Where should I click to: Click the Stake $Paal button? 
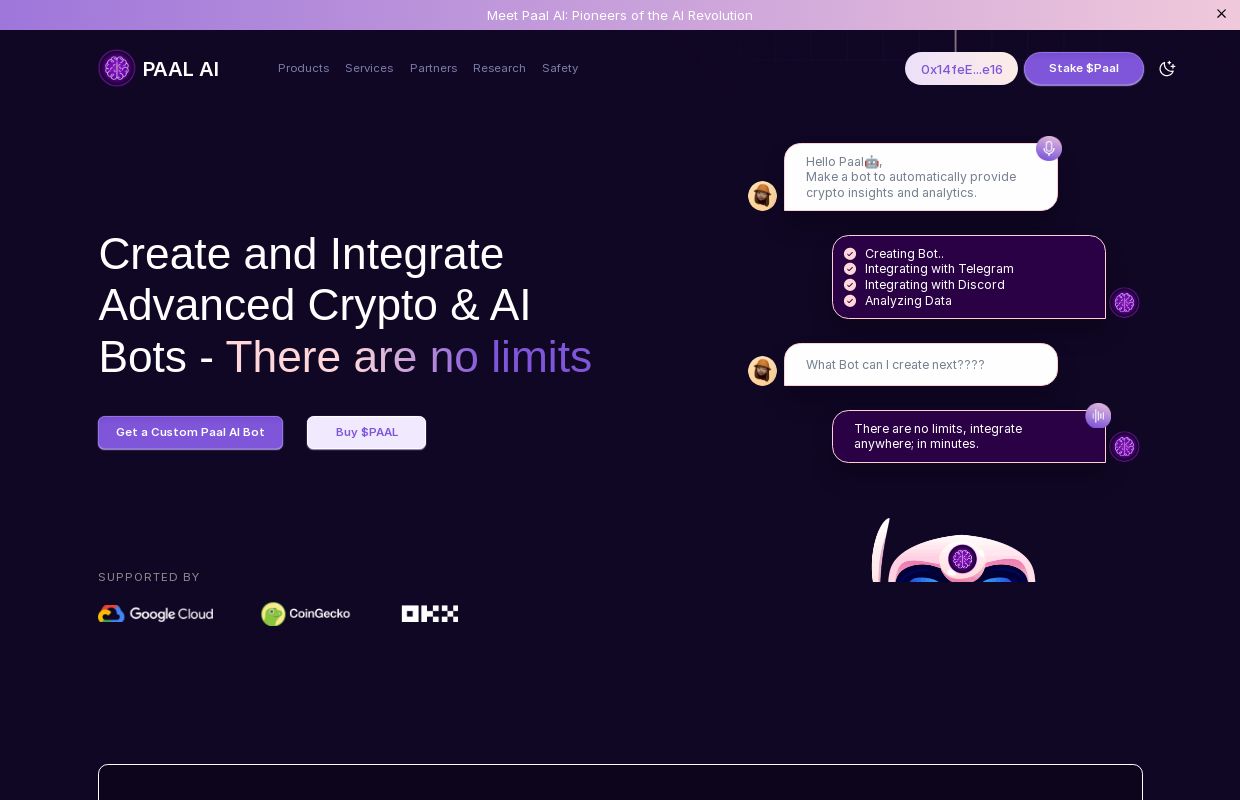(1084, 68)
